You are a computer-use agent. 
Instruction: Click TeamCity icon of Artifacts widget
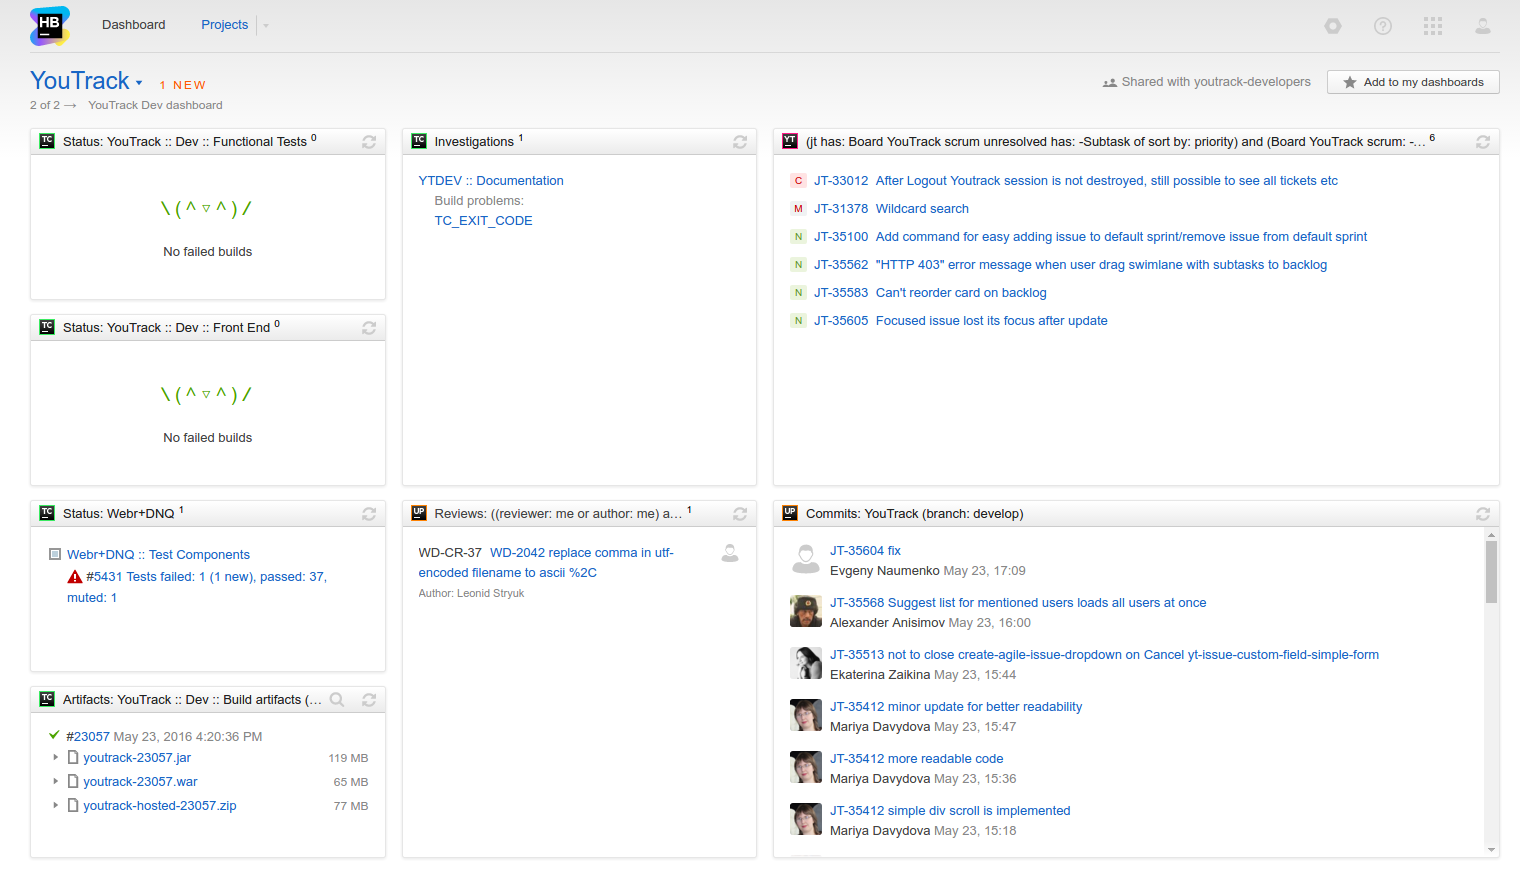coord(47,699)
